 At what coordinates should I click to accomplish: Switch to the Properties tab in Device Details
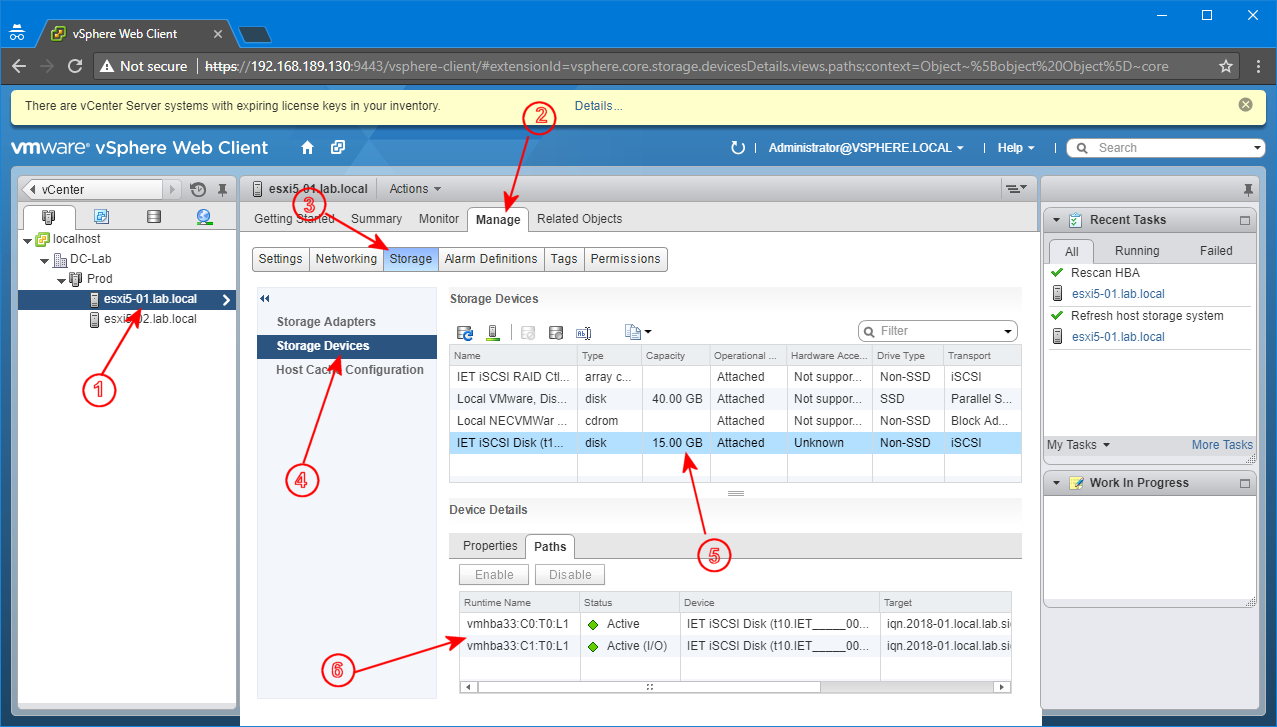coord(488,546)
